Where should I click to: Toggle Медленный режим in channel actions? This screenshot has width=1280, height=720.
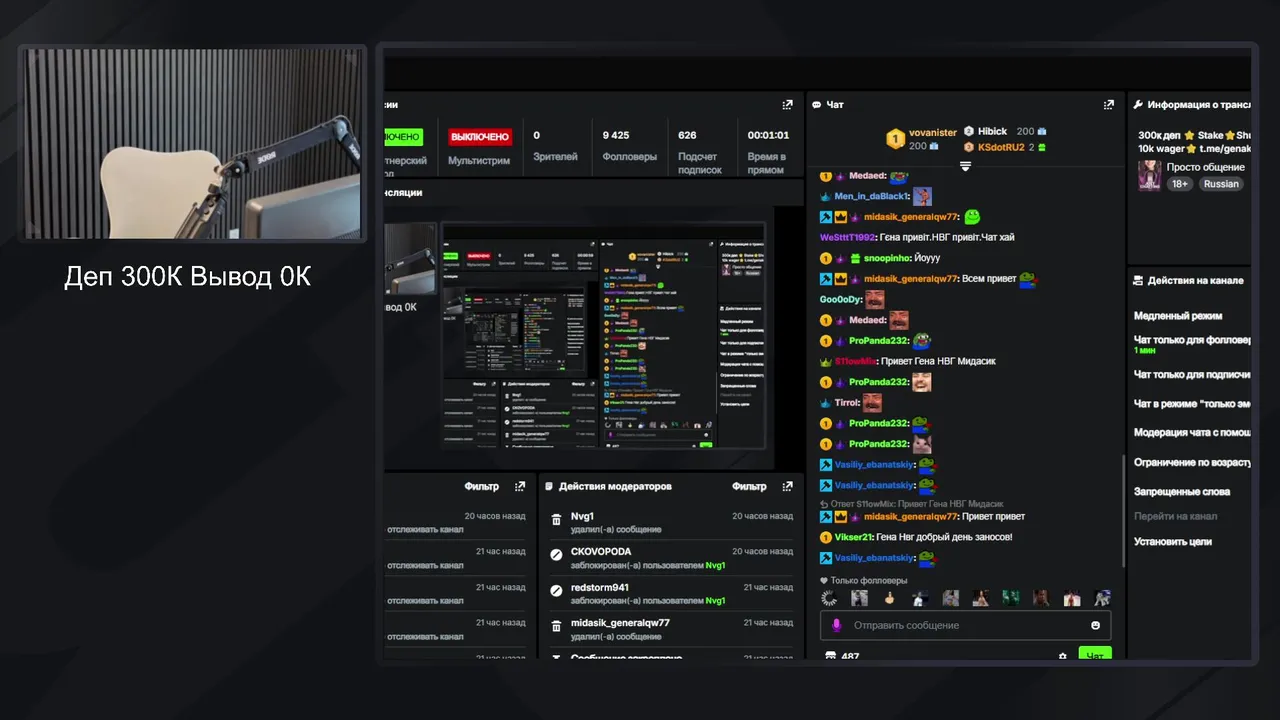(x=1178, y=316)
